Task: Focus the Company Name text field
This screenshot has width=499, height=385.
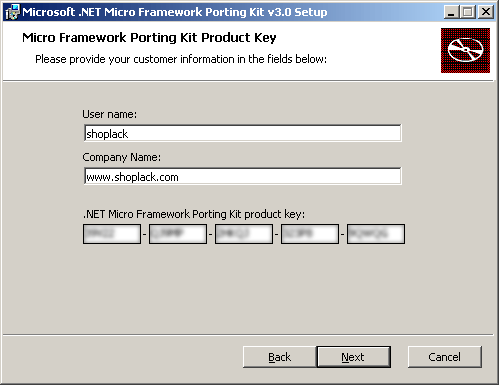Action: tap(243, 176)
